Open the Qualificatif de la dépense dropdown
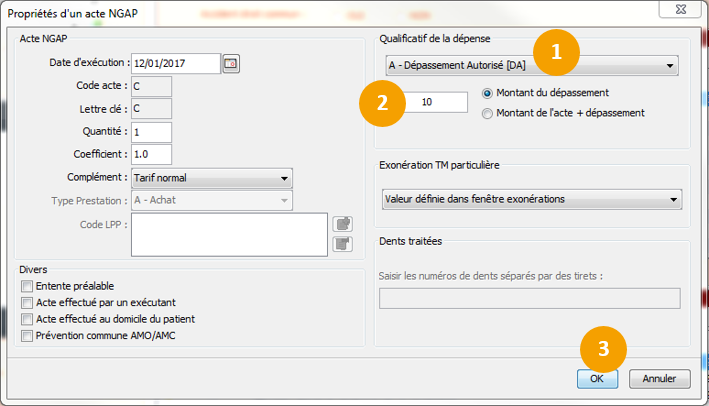709x406 pixels. [x=532, y=67]
